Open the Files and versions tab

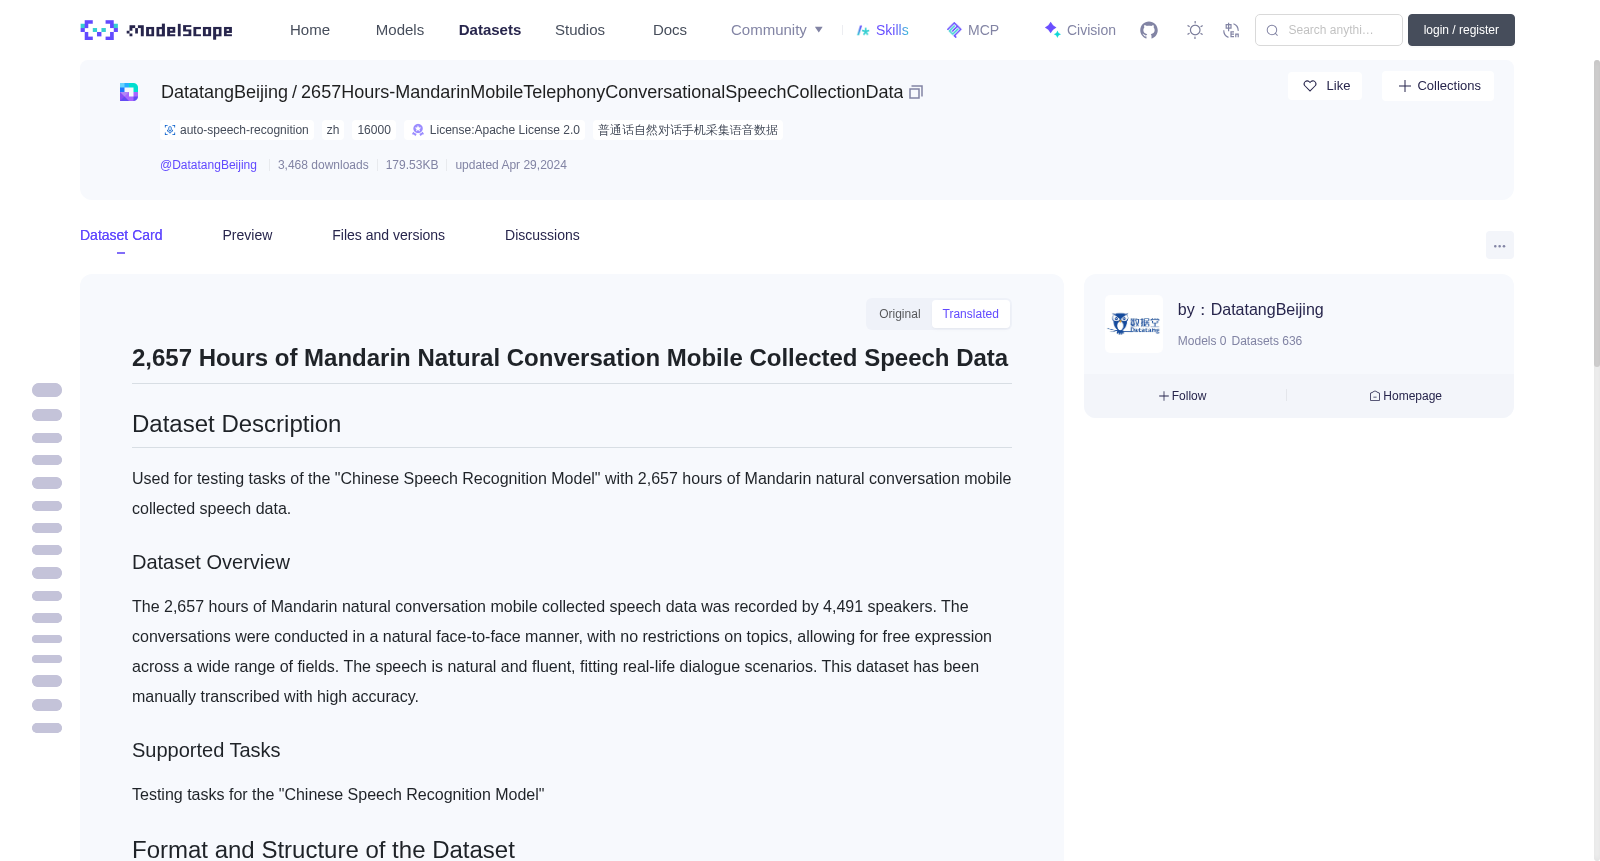(x=388, y=235)
